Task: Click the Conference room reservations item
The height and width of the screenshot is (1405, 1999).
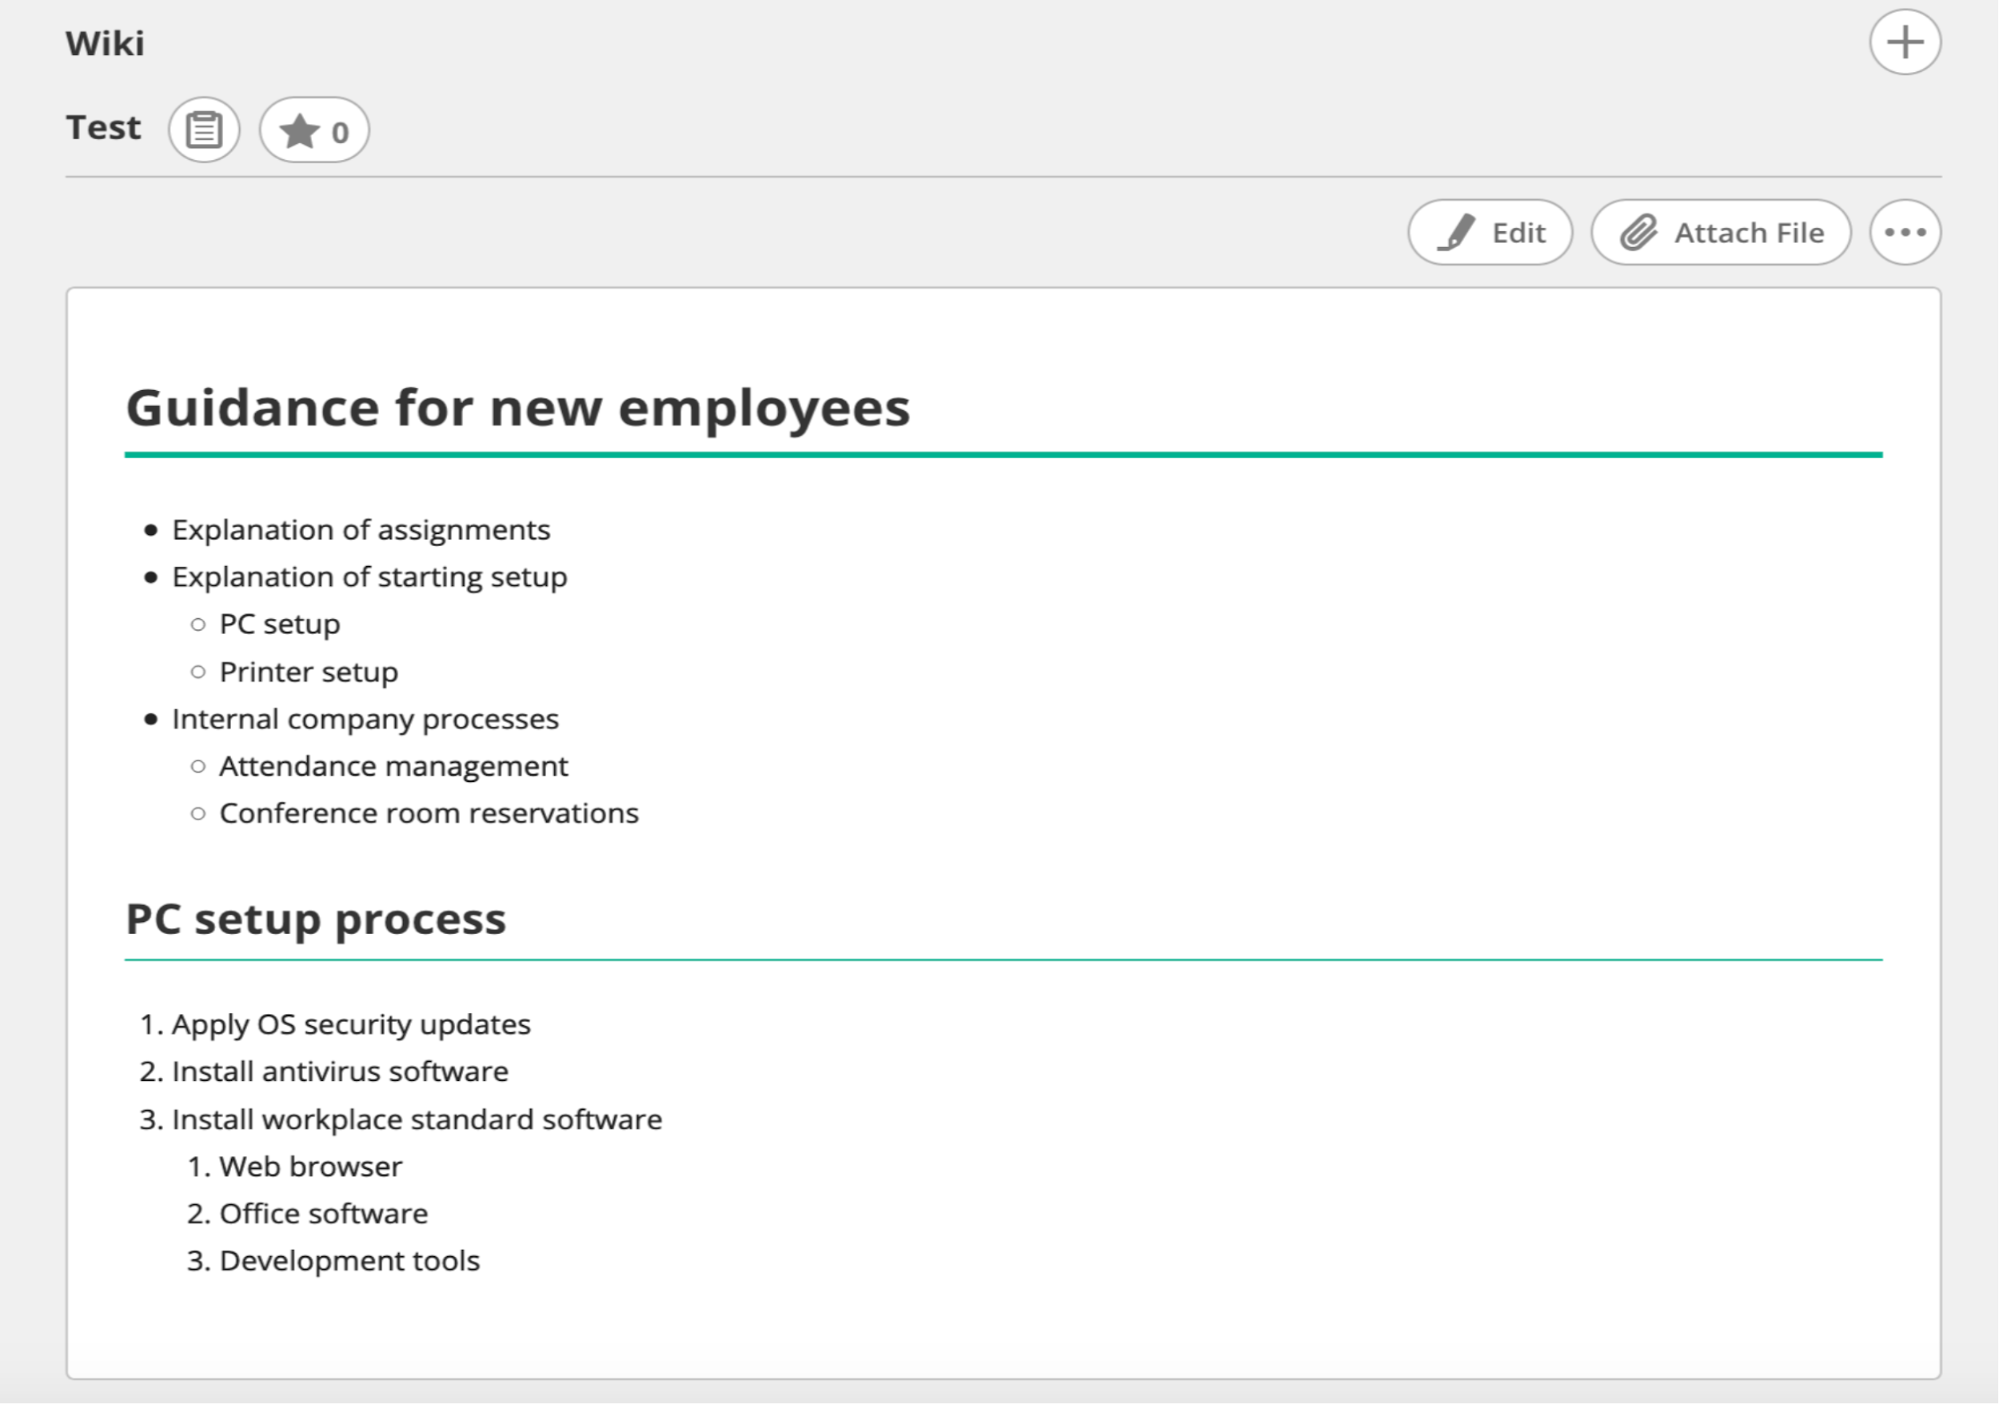Action: (428, 813)
